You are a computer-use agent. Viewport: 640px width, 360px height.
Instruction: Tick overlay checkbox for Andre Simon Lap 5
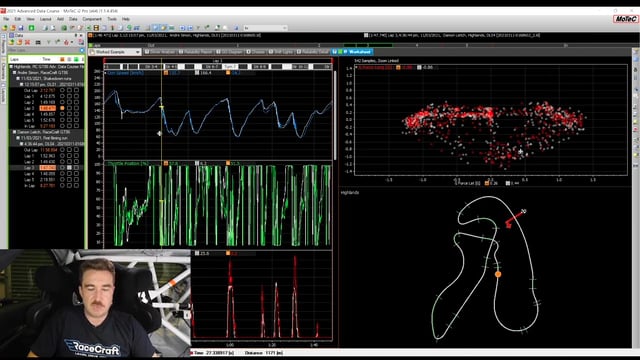(x=69, y=120)
